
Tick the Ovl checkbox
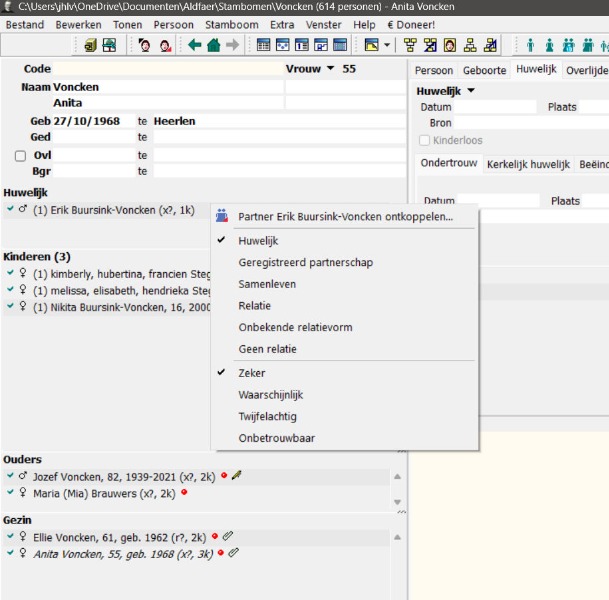pyautogui.click(x=20, y=156)
